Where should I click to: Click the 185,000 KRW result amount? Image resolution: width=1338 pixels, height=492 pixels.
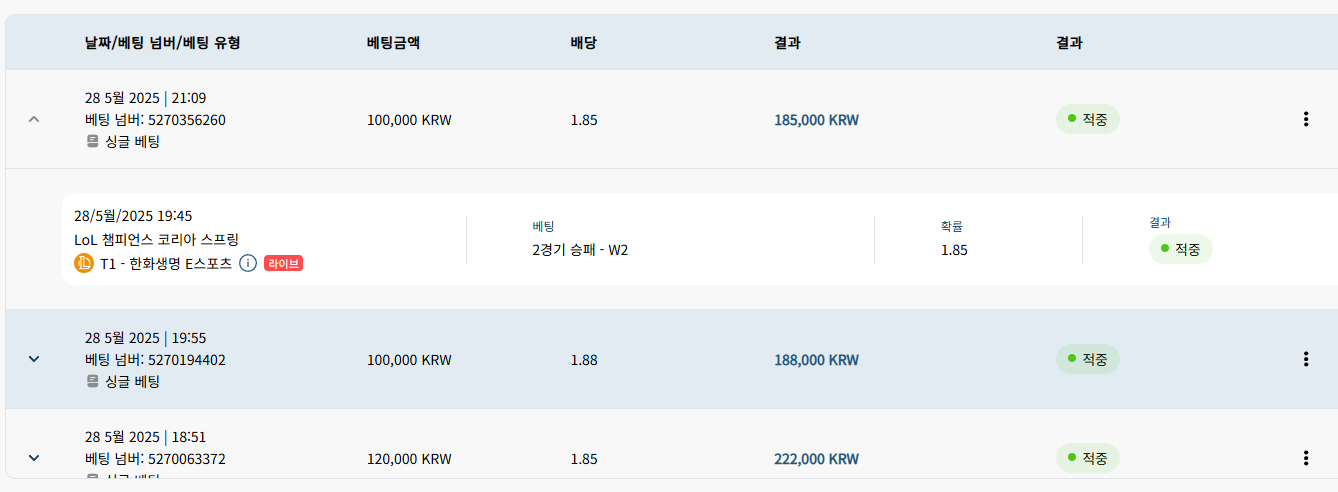tap(816, 120)
